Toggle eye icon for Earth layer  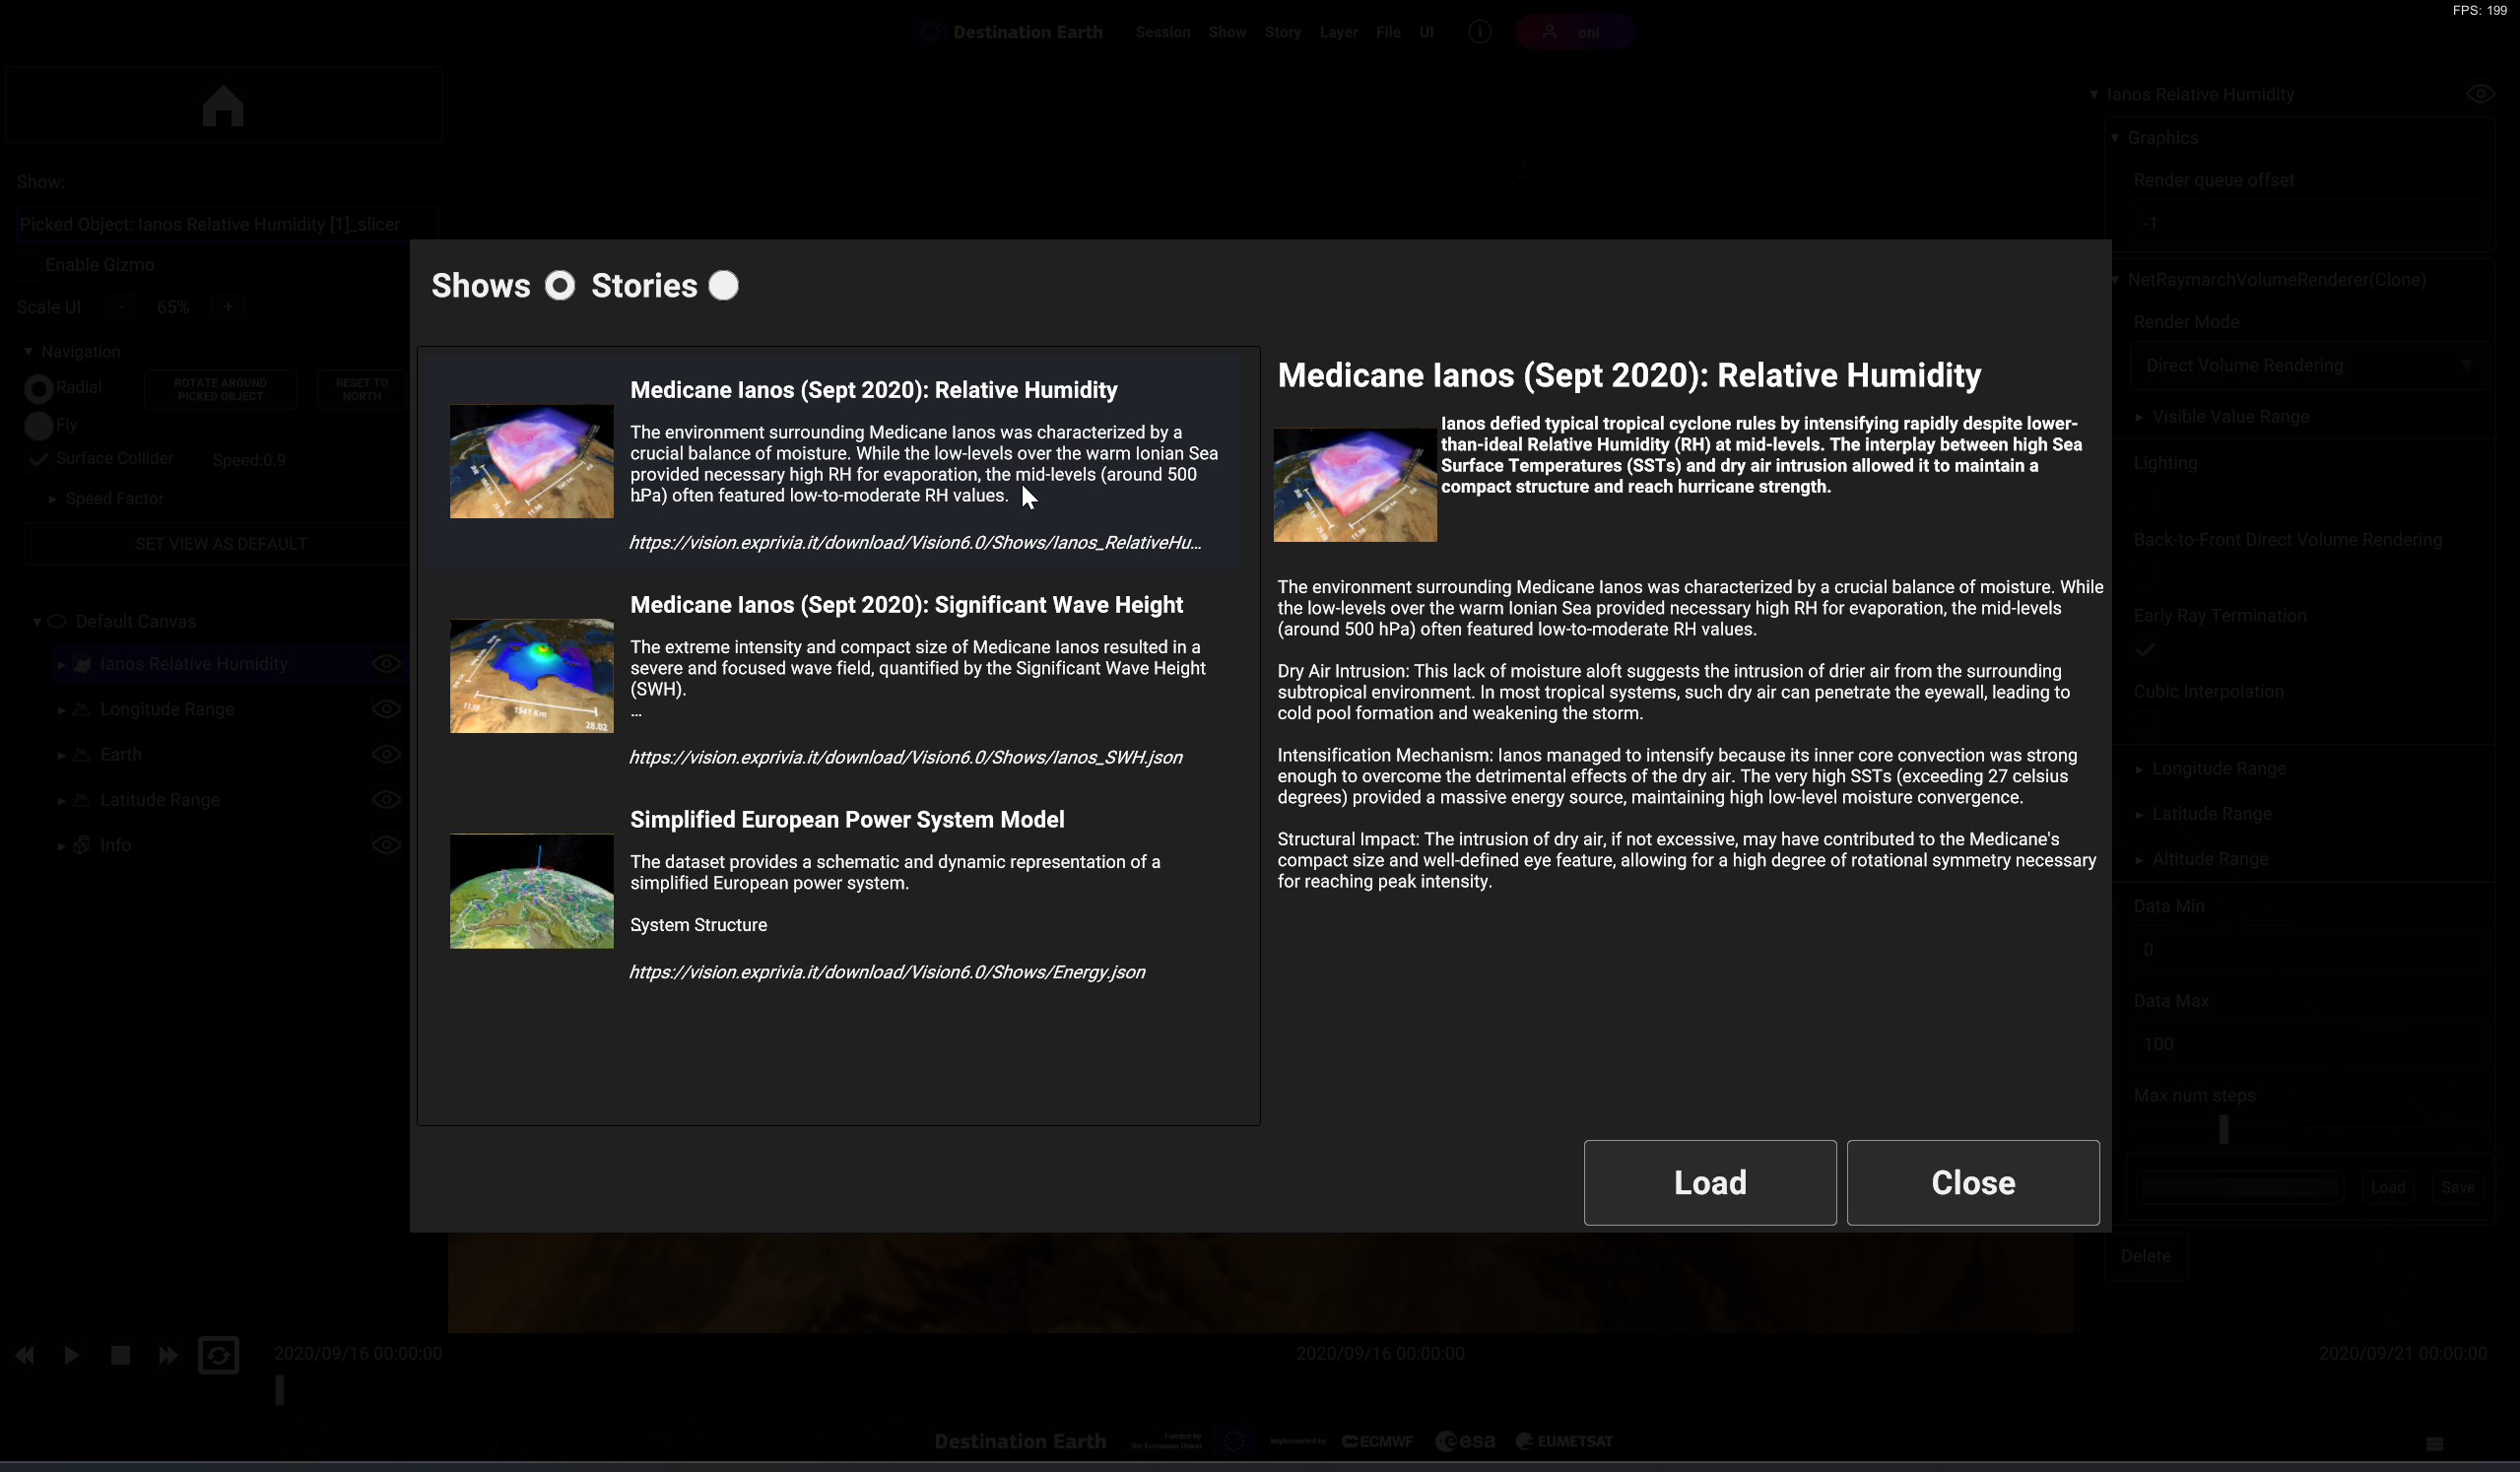[386, 754]
